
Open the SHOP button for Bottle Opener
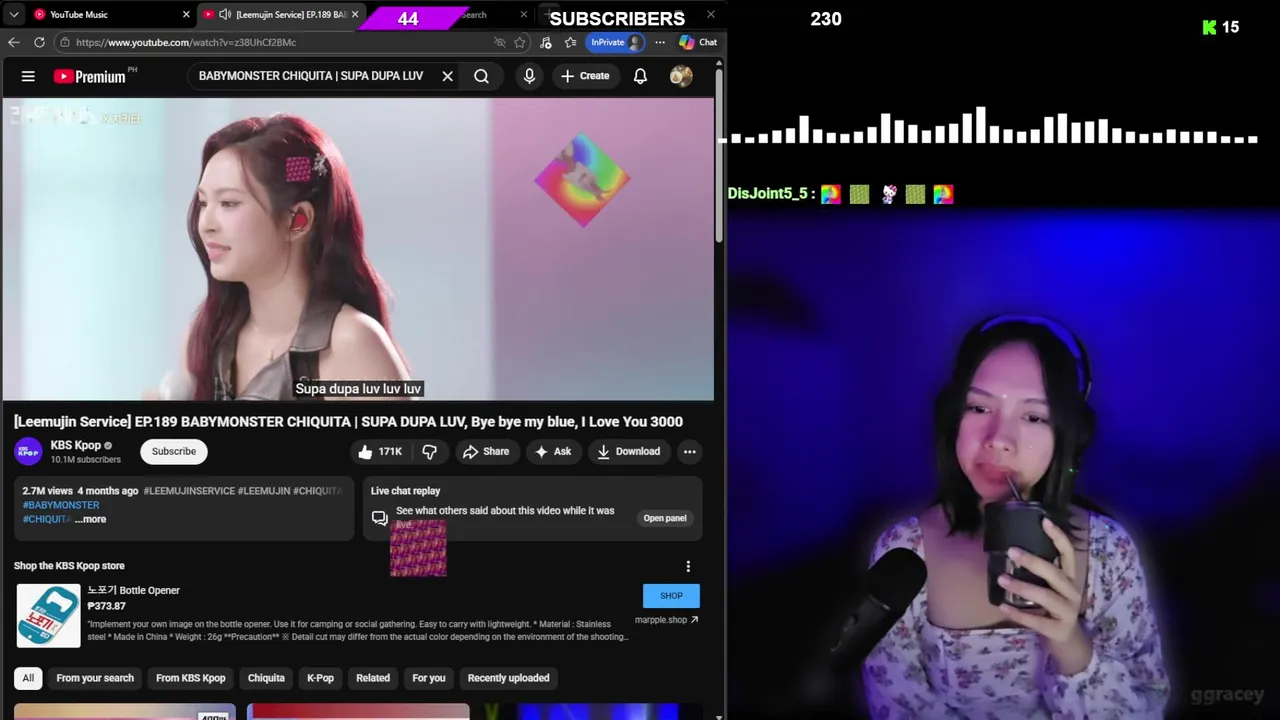[x=671, y=596]
